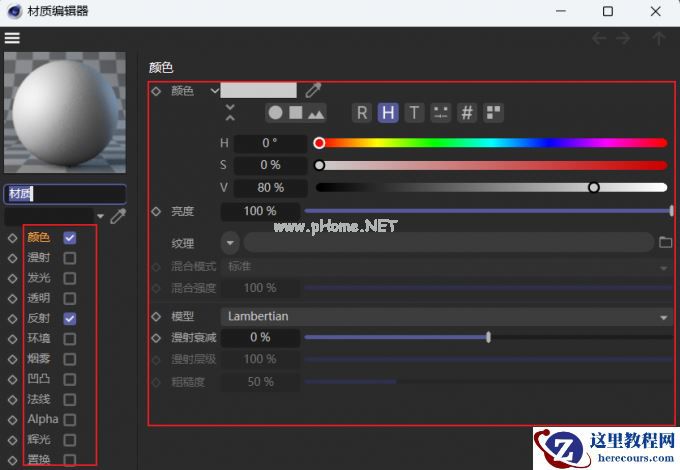Image resolution: width=680 pixels, height=470 pixels.
Task: Open the color mixer icon
Action: pyautogui.click(x=441, y=113)
